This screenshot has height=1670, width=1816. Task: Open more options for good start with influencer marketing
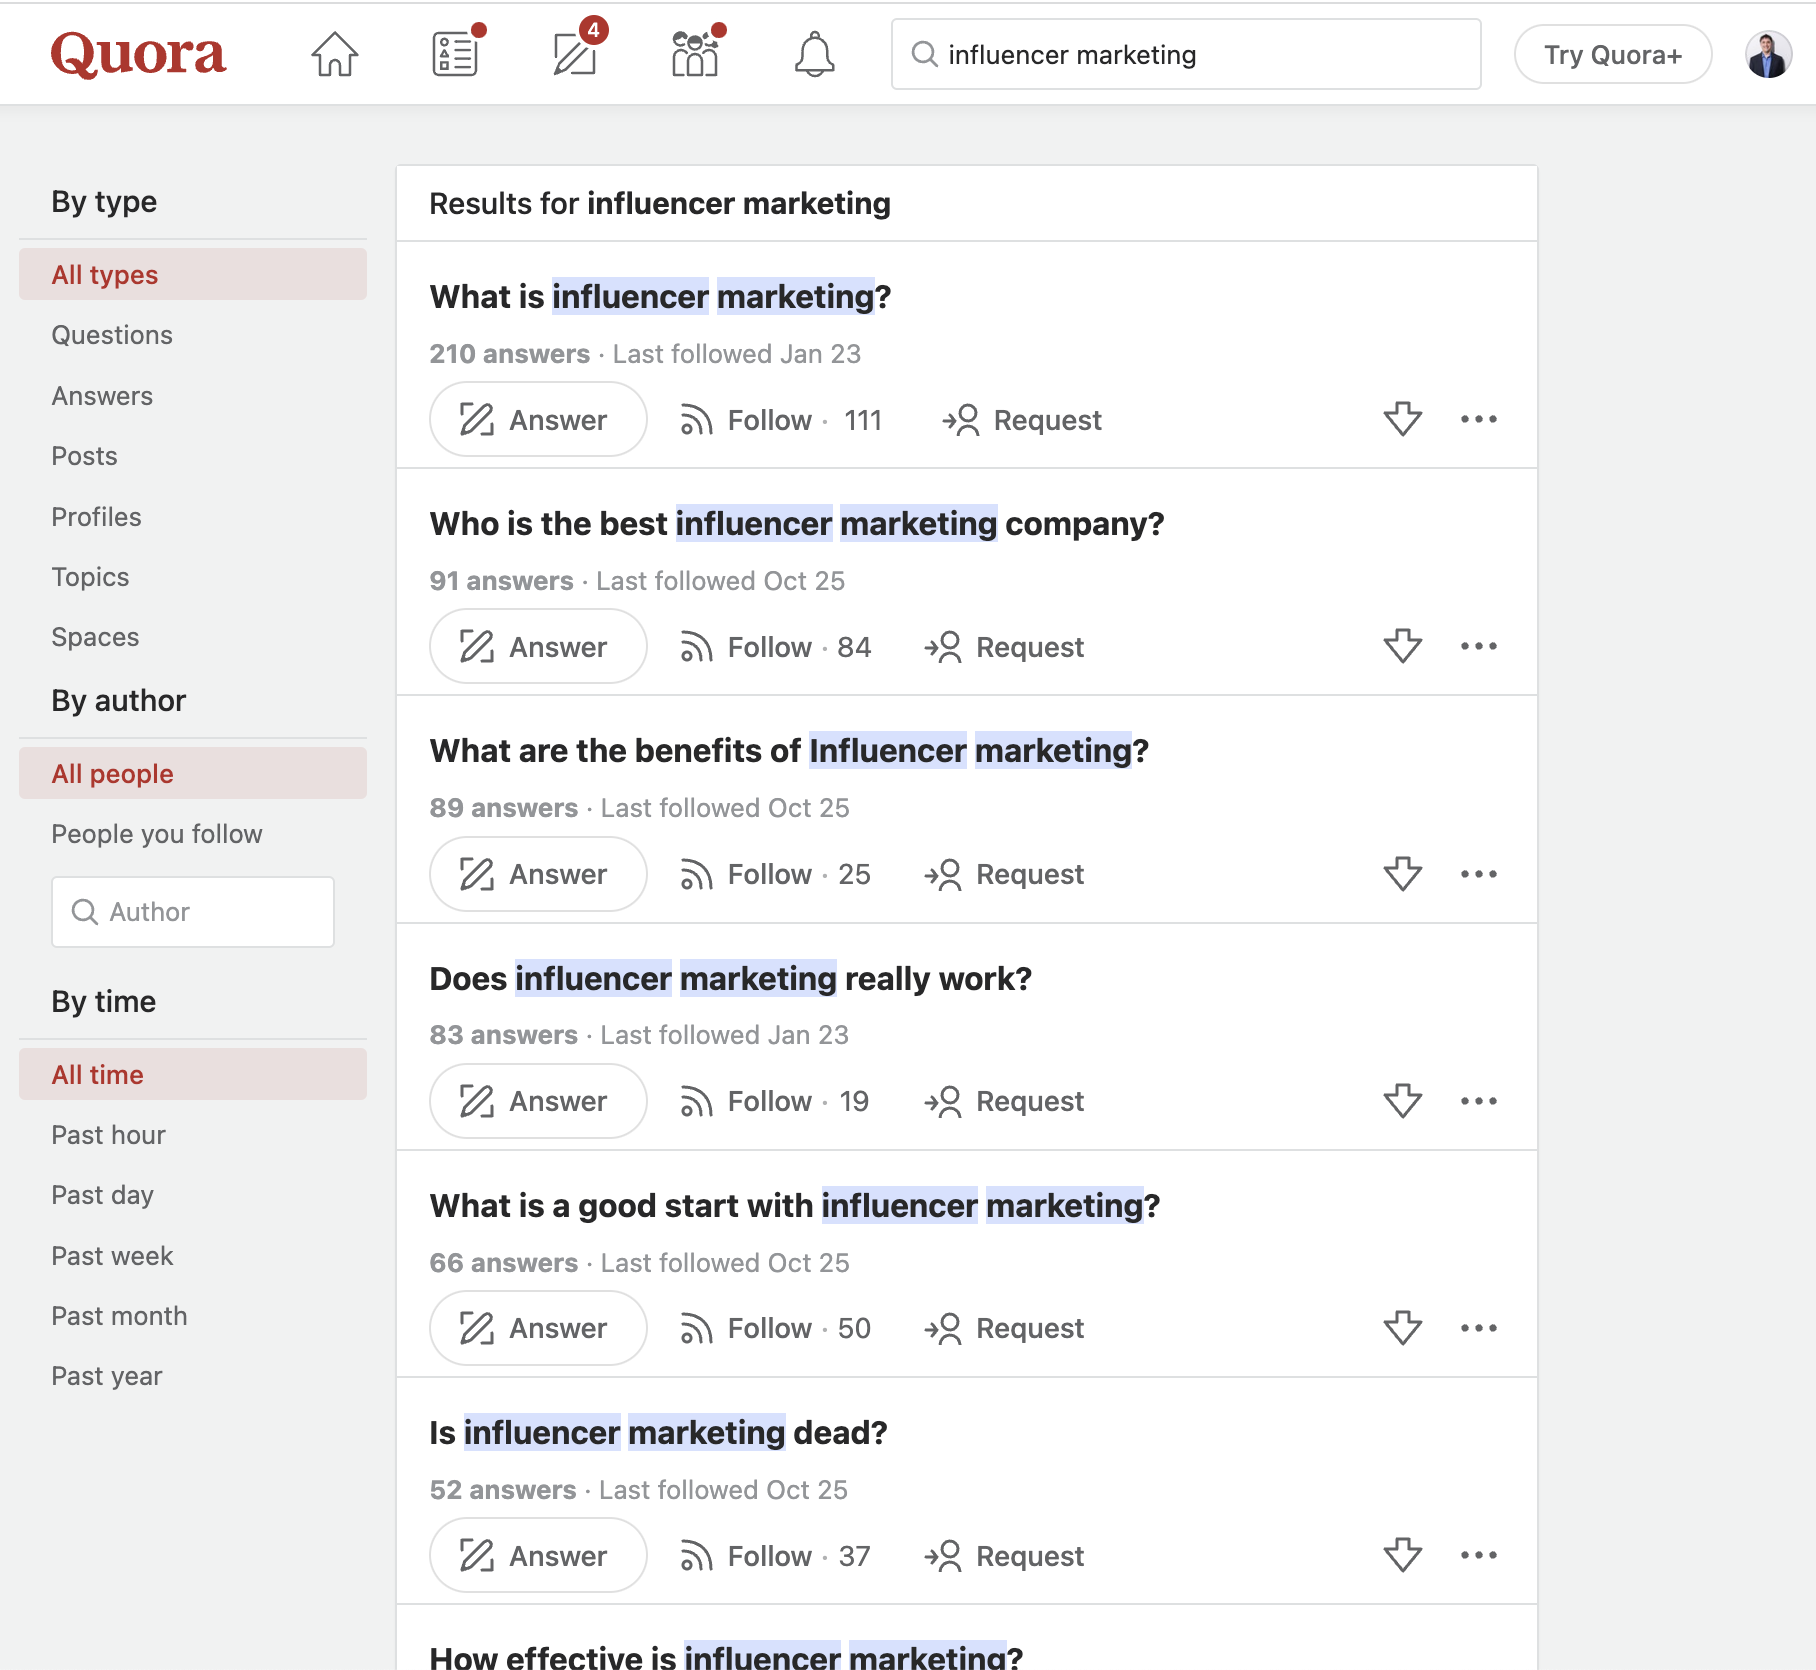pos(1478,1328)
